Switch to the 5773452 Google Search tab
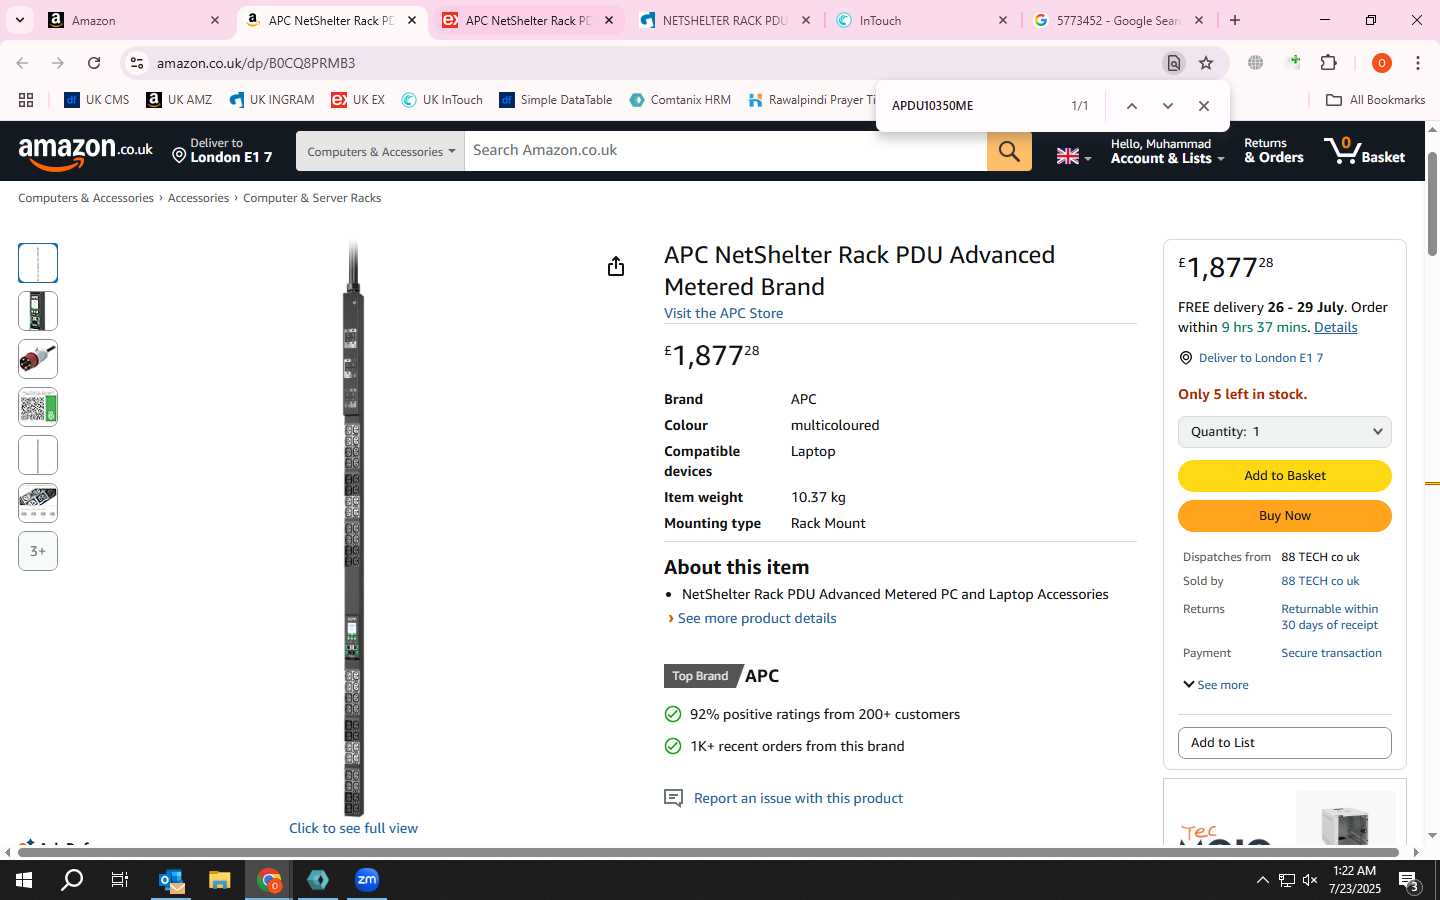The image size is (1440, 900). point(1119,20)
